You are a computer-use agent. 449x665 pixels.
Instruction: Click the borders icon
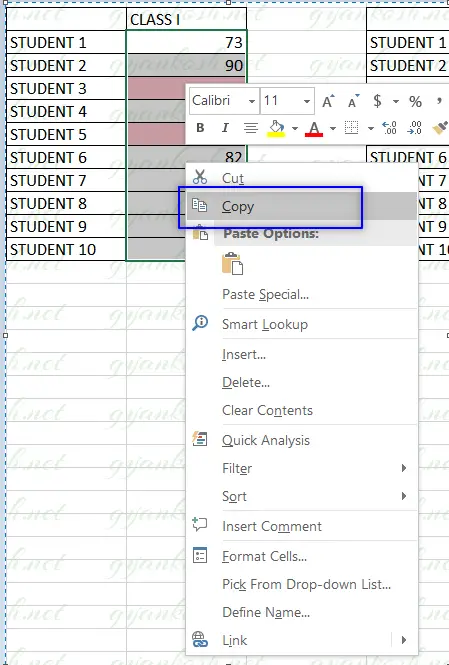pos(351,128)
